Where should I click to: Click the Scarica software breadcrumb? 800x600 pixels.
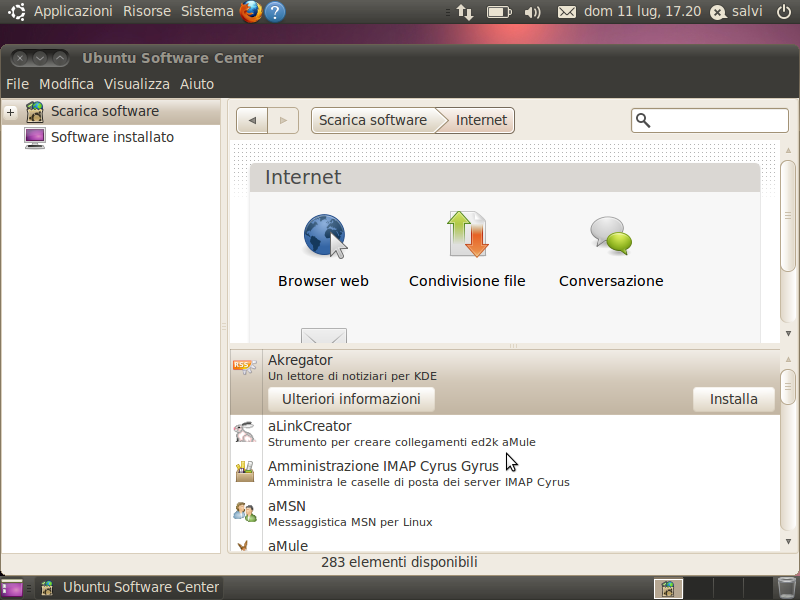[373, 120]
